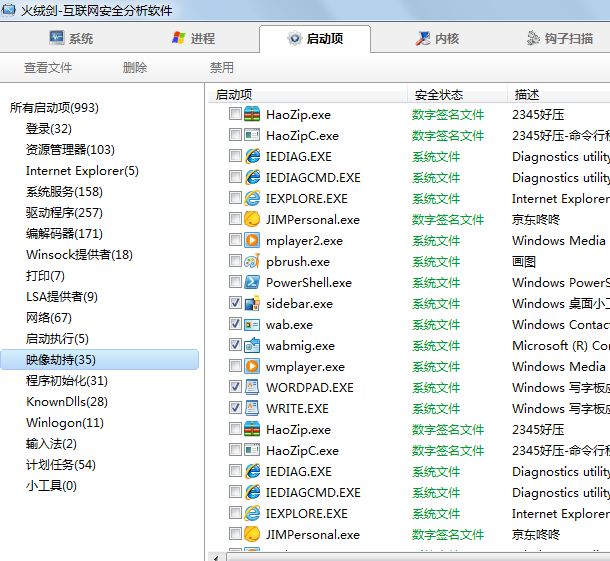Select the 编解码器(171) category

[64, 233]
